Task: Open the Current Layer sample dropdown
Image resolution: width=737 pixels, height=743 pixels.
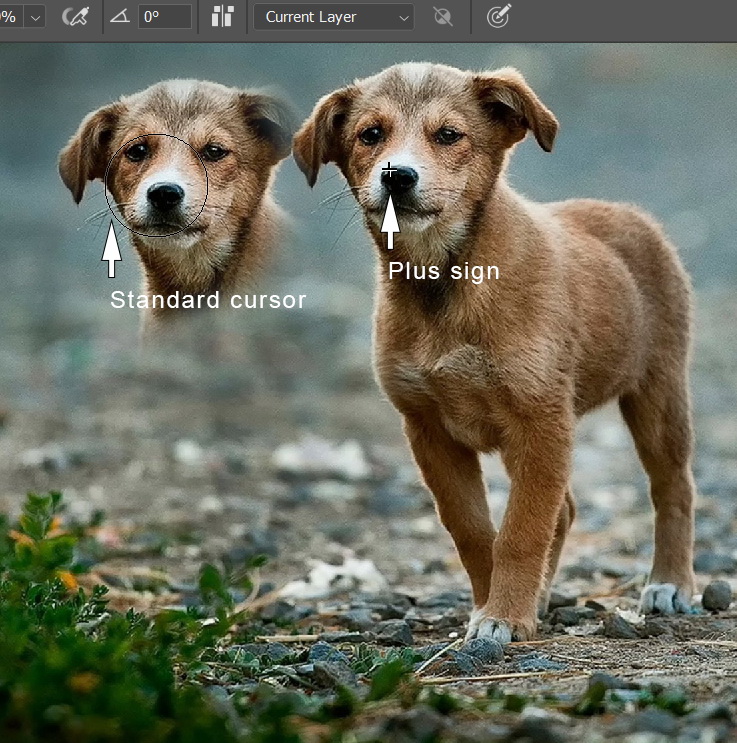Action: [x=333, y=17]
